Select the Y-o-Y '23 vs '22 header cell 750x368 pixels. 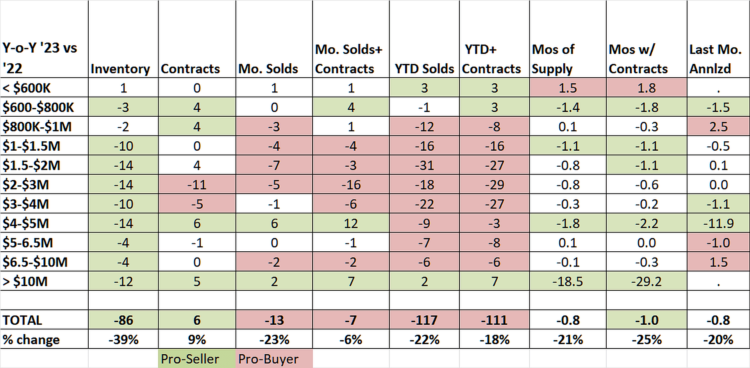(x=44, y=58)
